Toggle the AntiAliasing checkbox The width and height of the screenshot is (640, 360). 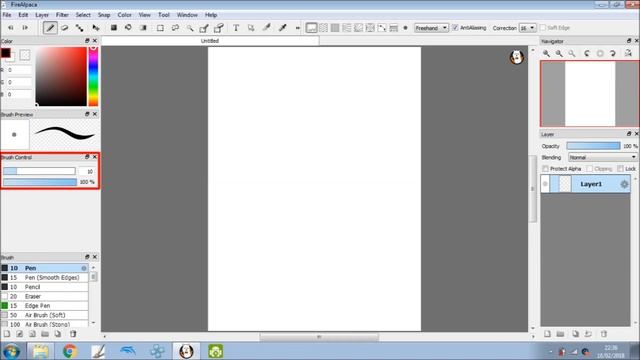(456, 28)
